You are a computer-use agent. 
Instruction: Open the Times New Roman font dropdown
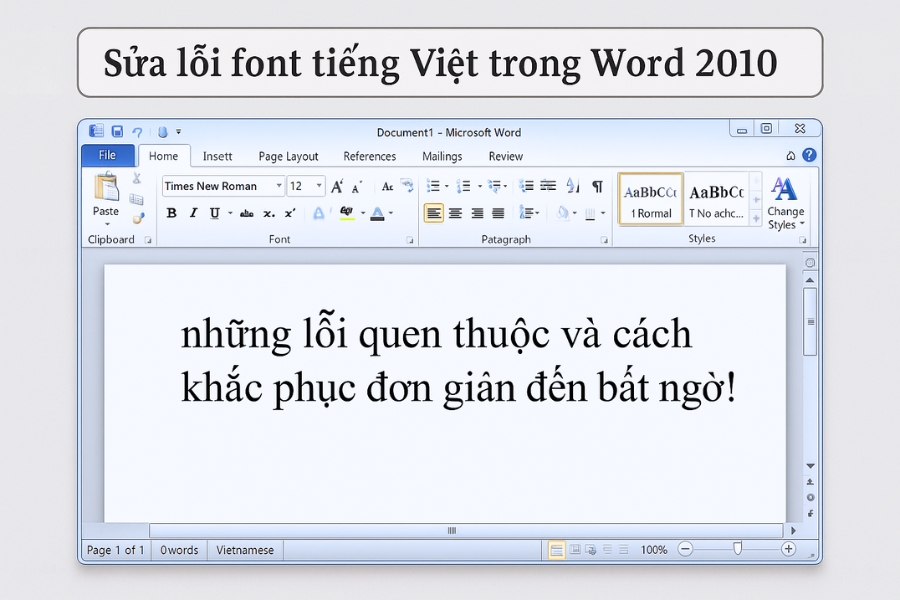pyautogui.click(x=278, y=186)
